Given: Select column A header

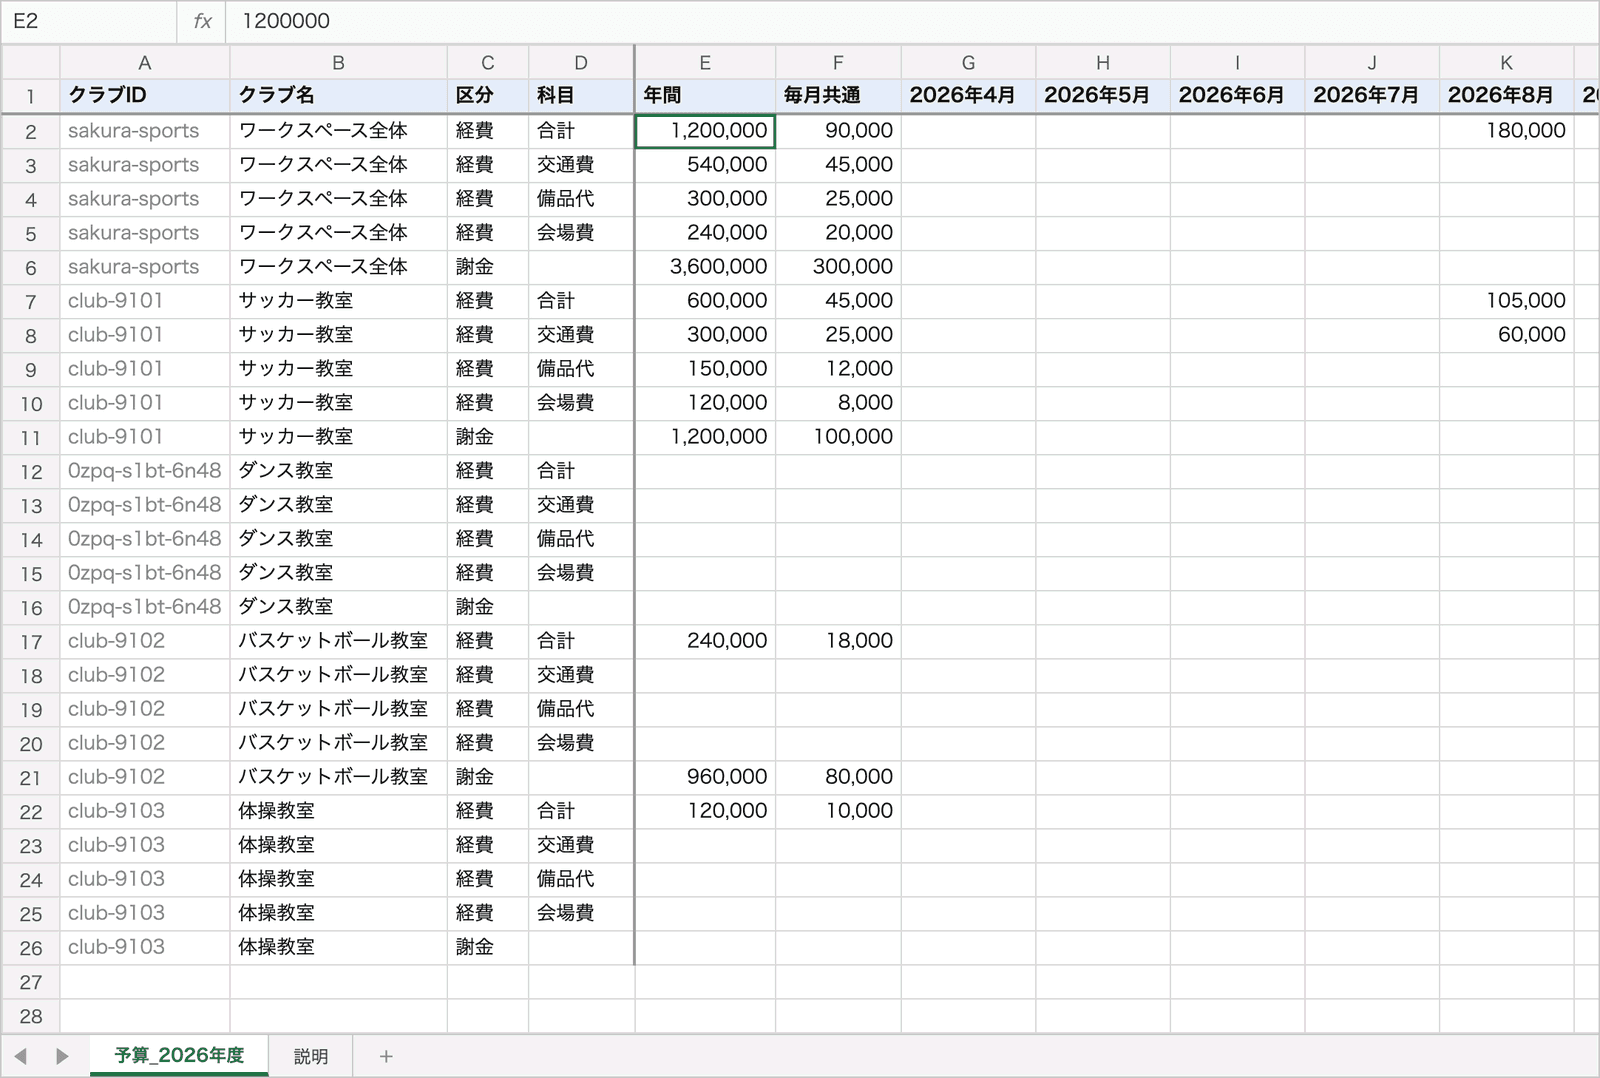Looking at the screenshot, I should coord(145,63).
